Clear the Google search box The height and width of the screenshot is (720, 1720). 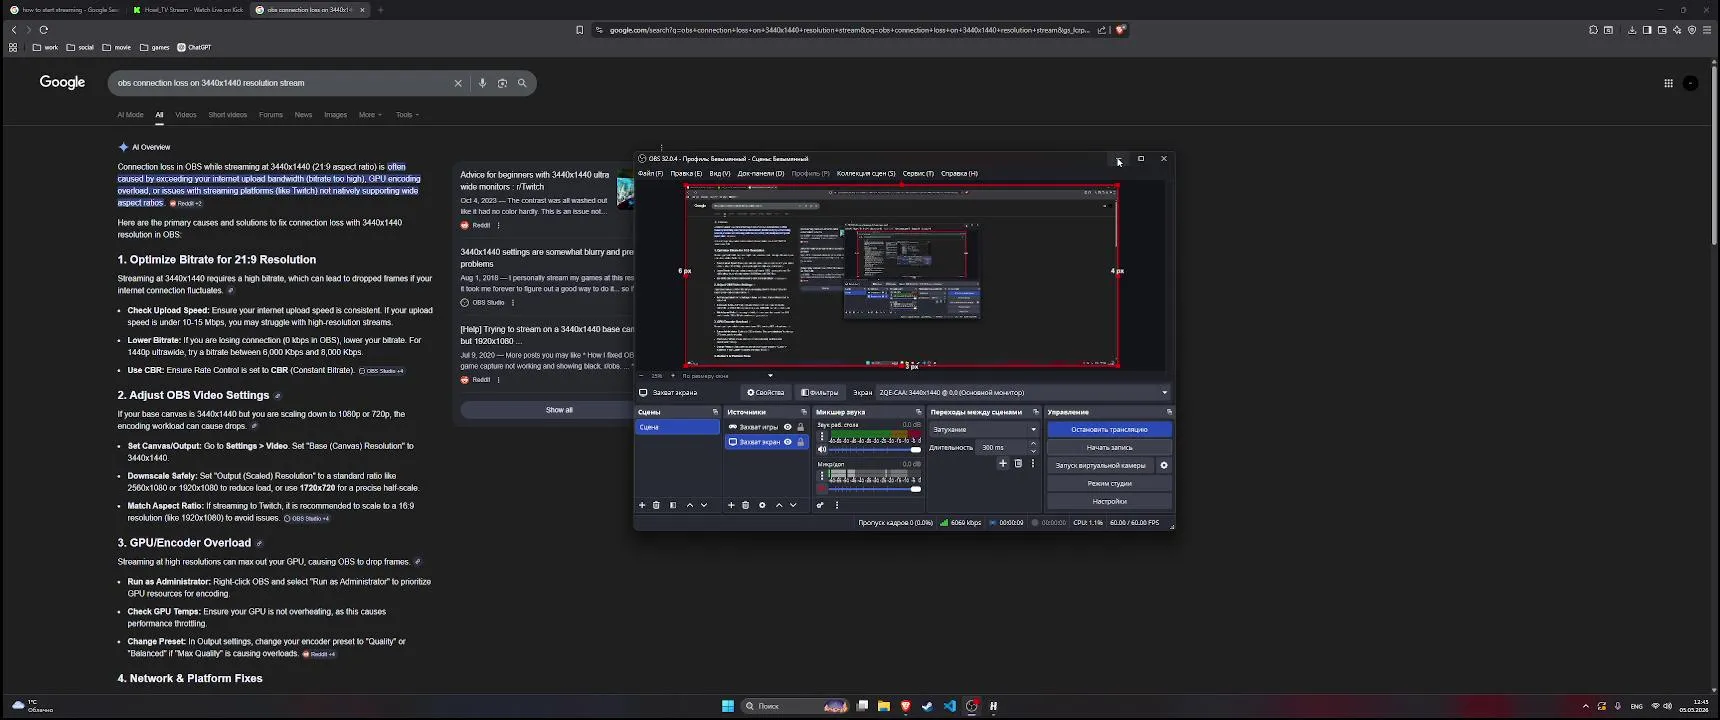tap(458, 83)
